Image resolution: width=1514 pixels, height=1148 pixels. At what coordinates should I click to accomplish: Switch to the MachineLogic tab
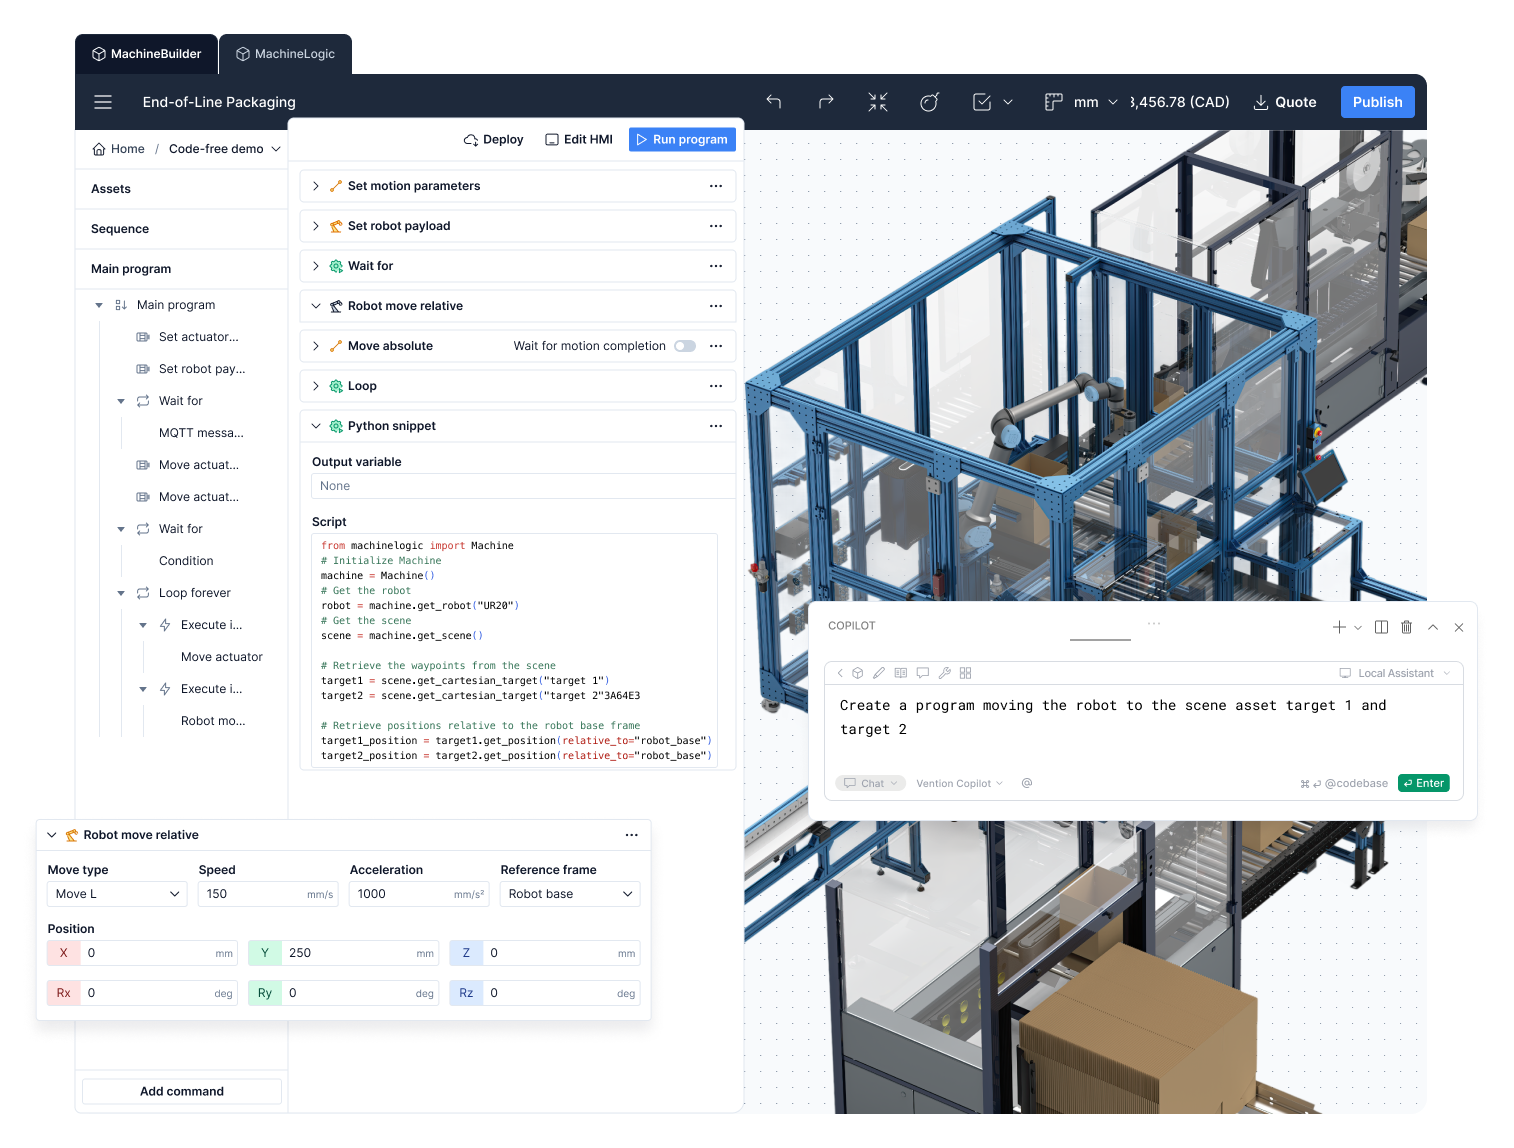pyautogui.click(x=285, y=54)
